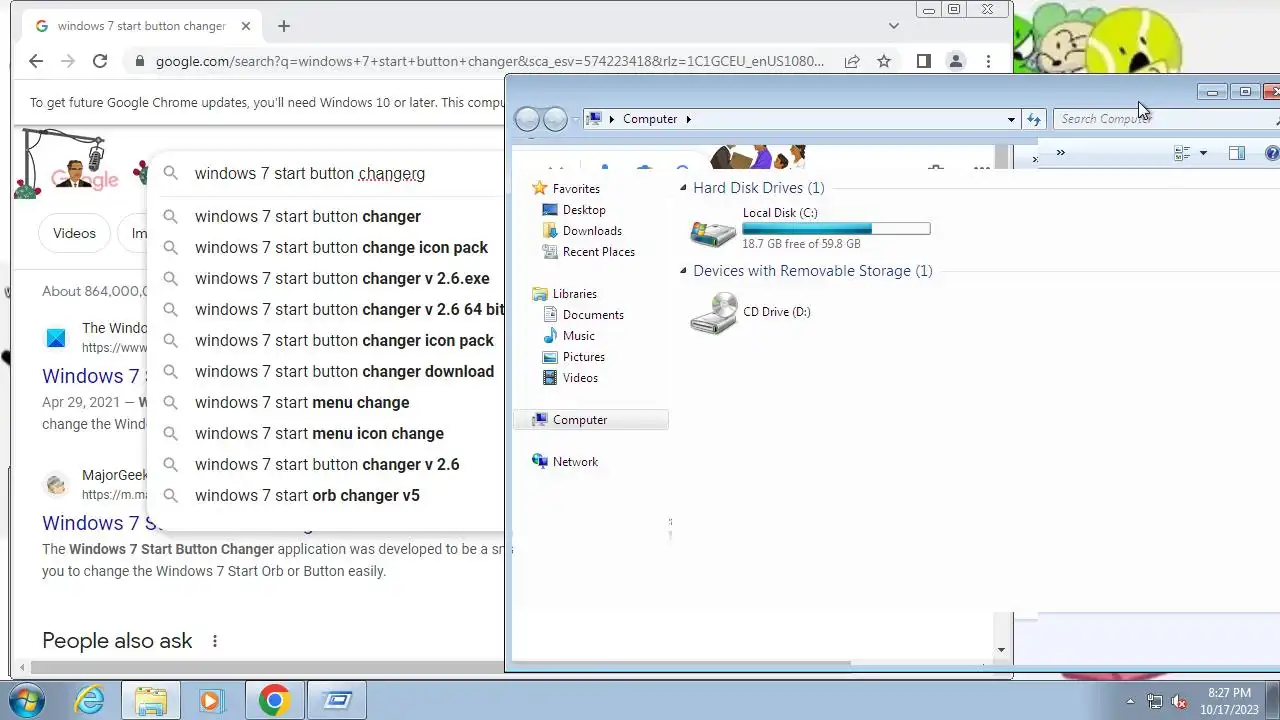The height and width of the screenshot is (720, 1280).
Task: Launch Internet Explorer from the taskbar
Action: coord(90,700)
